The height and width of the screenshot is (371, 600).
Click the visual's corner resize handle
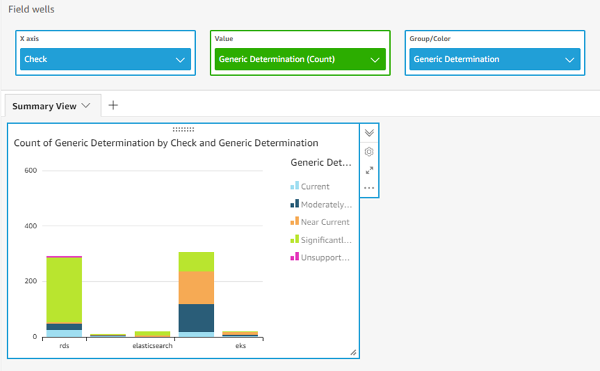click(x=353, y=353)
